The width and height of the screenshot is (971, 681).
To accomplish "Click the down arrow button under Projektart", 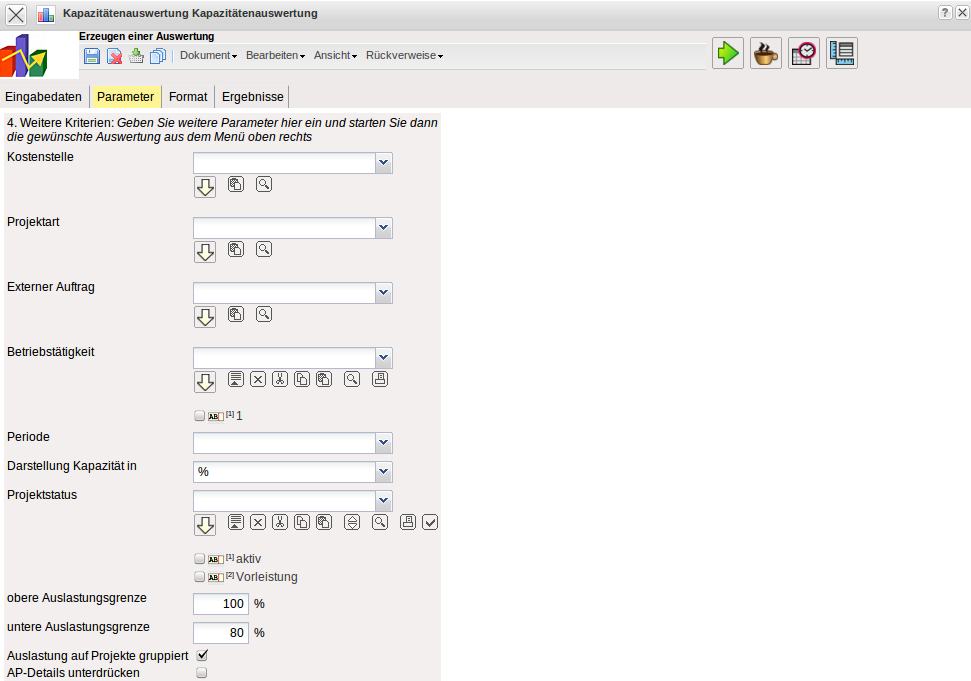I will (x=205, y=252).
